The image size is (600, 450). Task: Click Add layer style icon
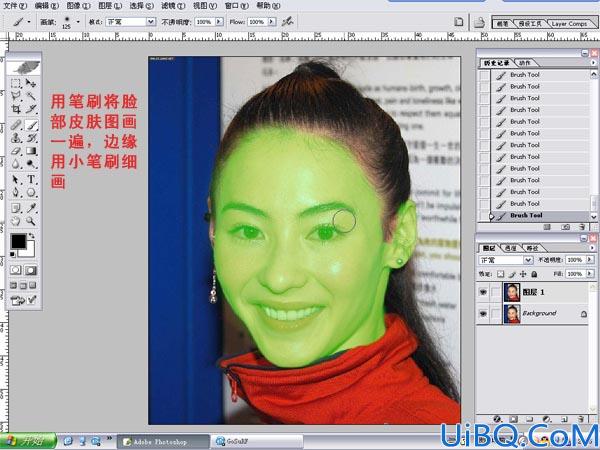point(497,419)
